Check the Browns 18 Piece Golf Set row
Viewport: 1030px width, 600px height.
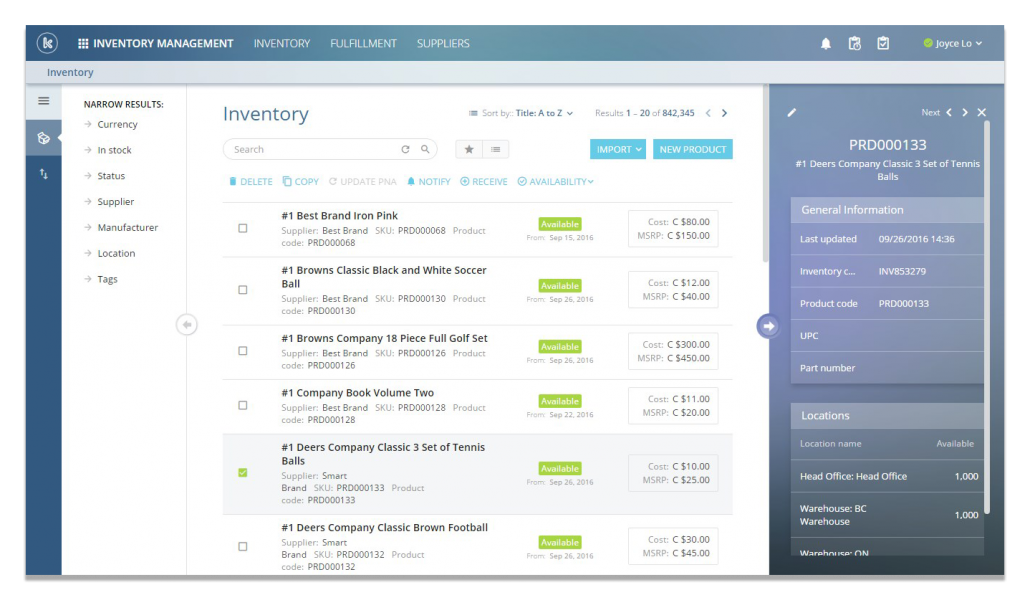point(242,351)
